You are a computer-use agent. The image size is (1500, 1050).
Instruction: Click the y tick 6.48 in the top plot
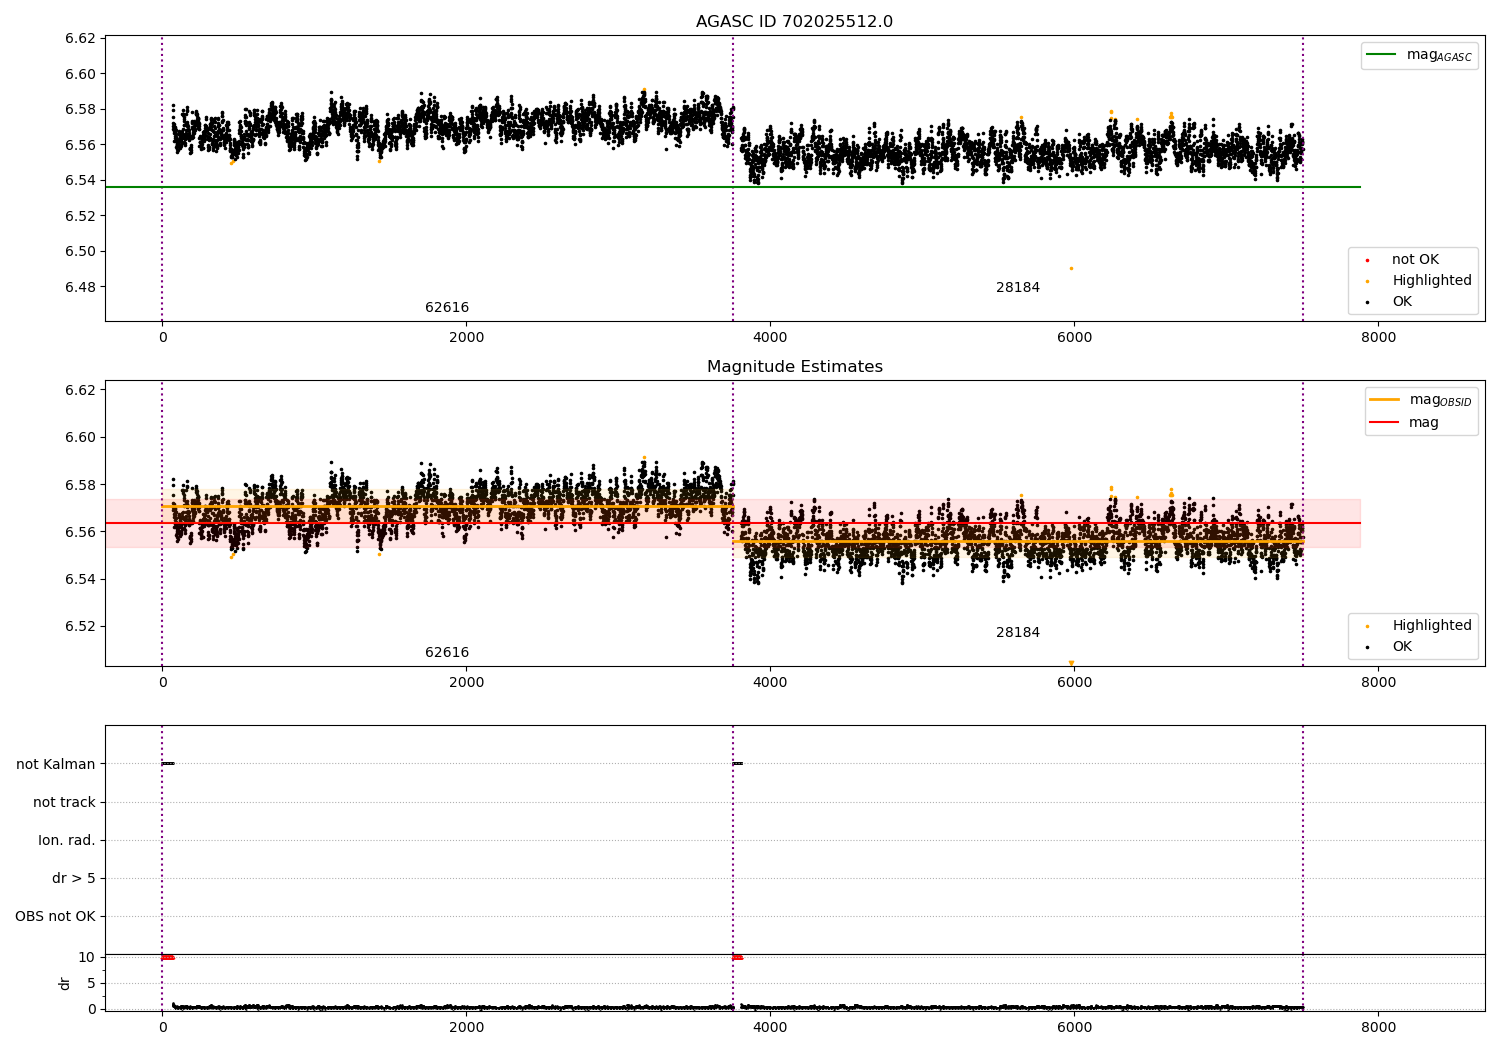tap(80, 287)
